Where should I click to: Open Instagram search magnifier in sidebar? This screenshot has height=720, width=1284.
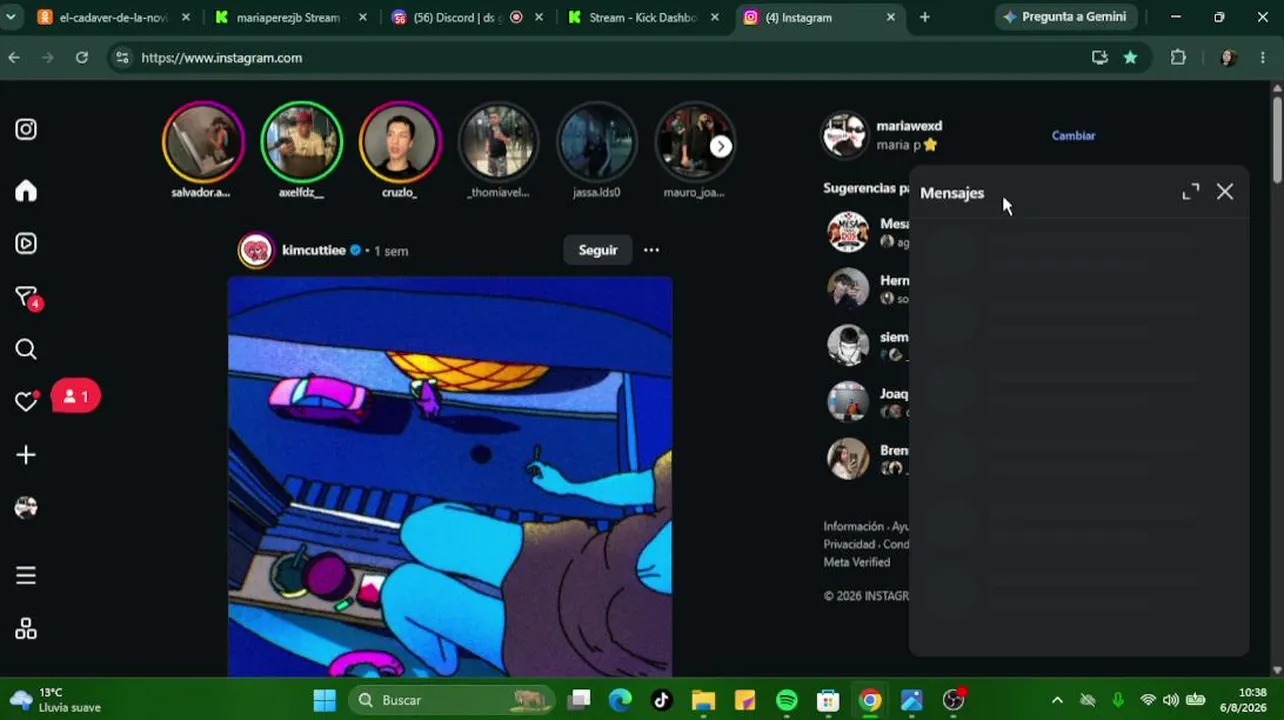tap(26, 349)
